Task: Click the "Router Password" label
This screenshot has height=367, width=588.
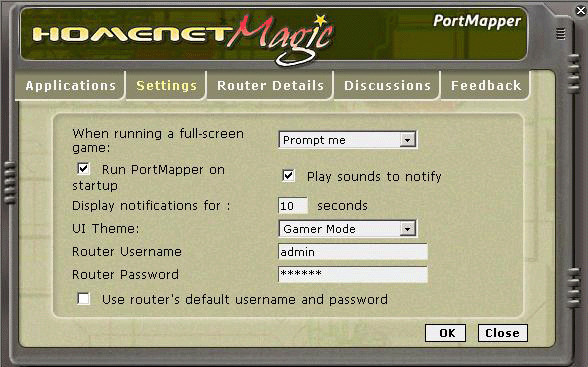Action: coord(125,275)
